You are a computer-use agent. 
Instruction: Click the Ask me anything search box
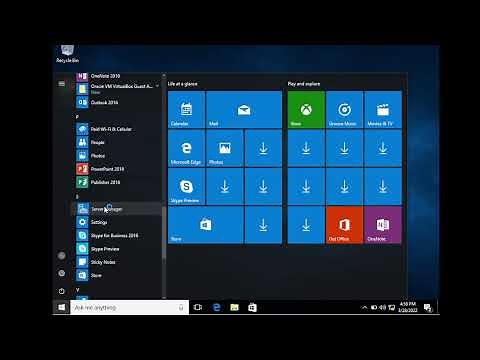[129, 307]
